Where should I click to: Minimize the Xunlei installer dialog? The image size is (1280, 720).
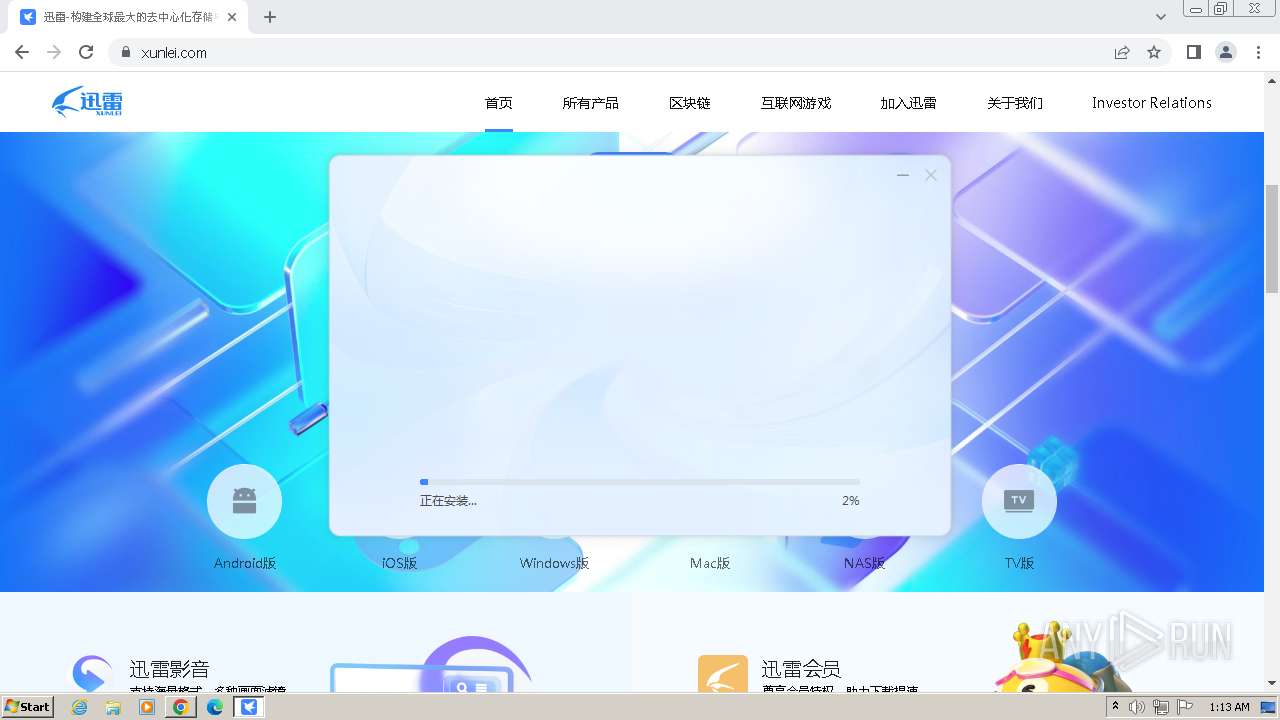(x=903, y=175)
